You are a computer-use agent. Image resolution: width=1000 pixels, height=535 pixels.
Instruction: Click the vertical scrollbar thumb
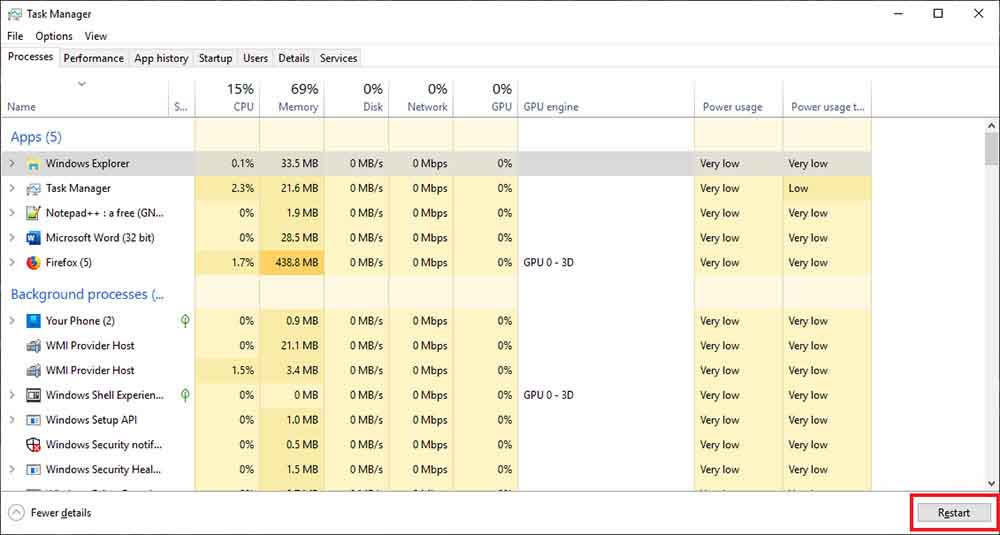click(990, 149)
